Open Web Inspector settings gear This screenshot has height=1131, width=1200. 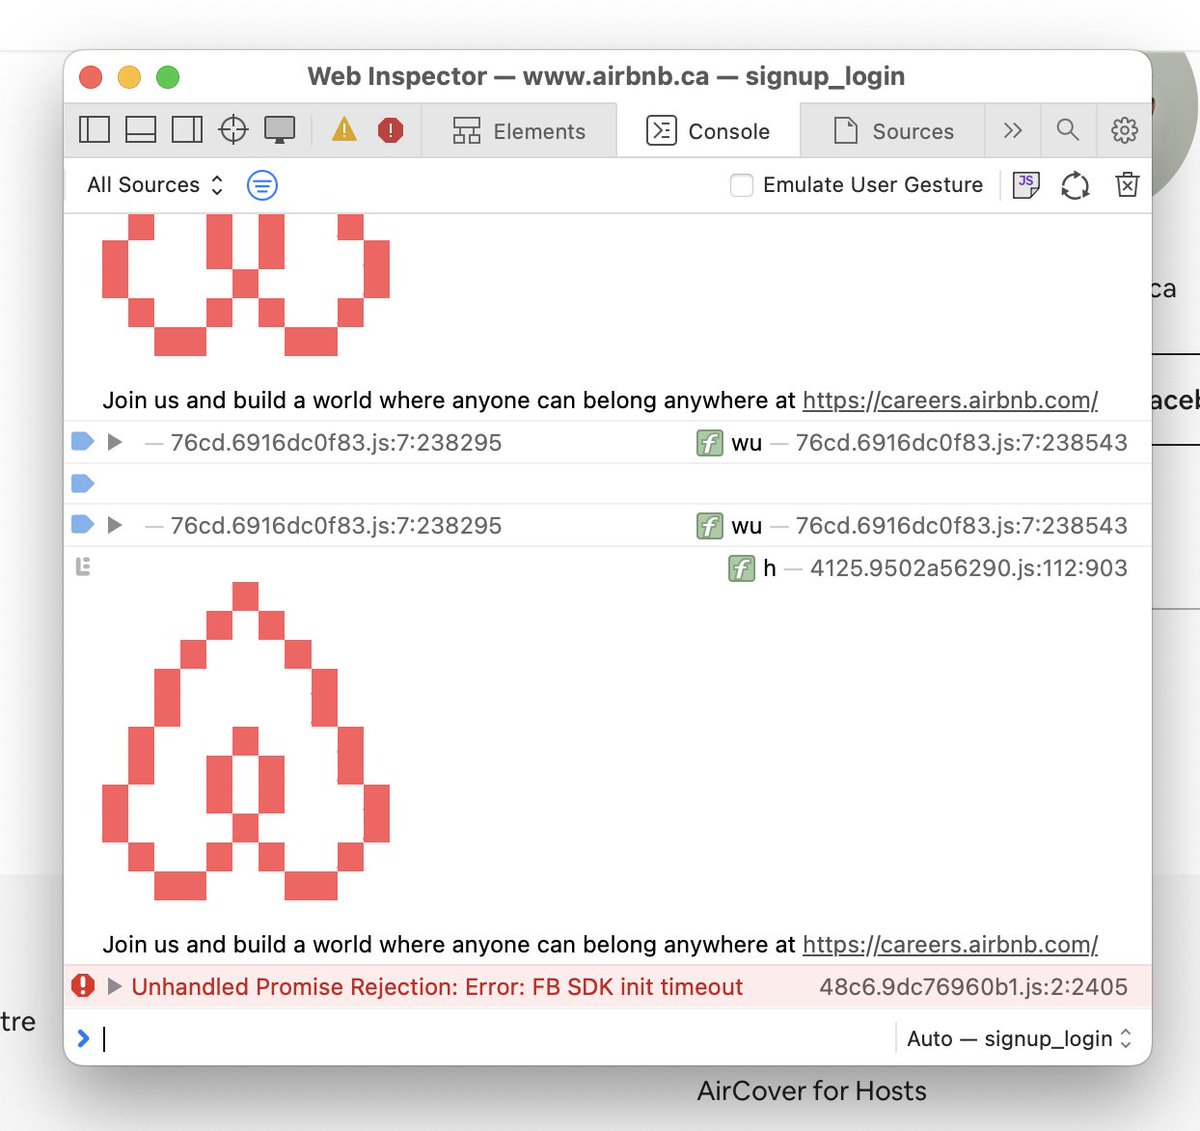coord(1124,130)
